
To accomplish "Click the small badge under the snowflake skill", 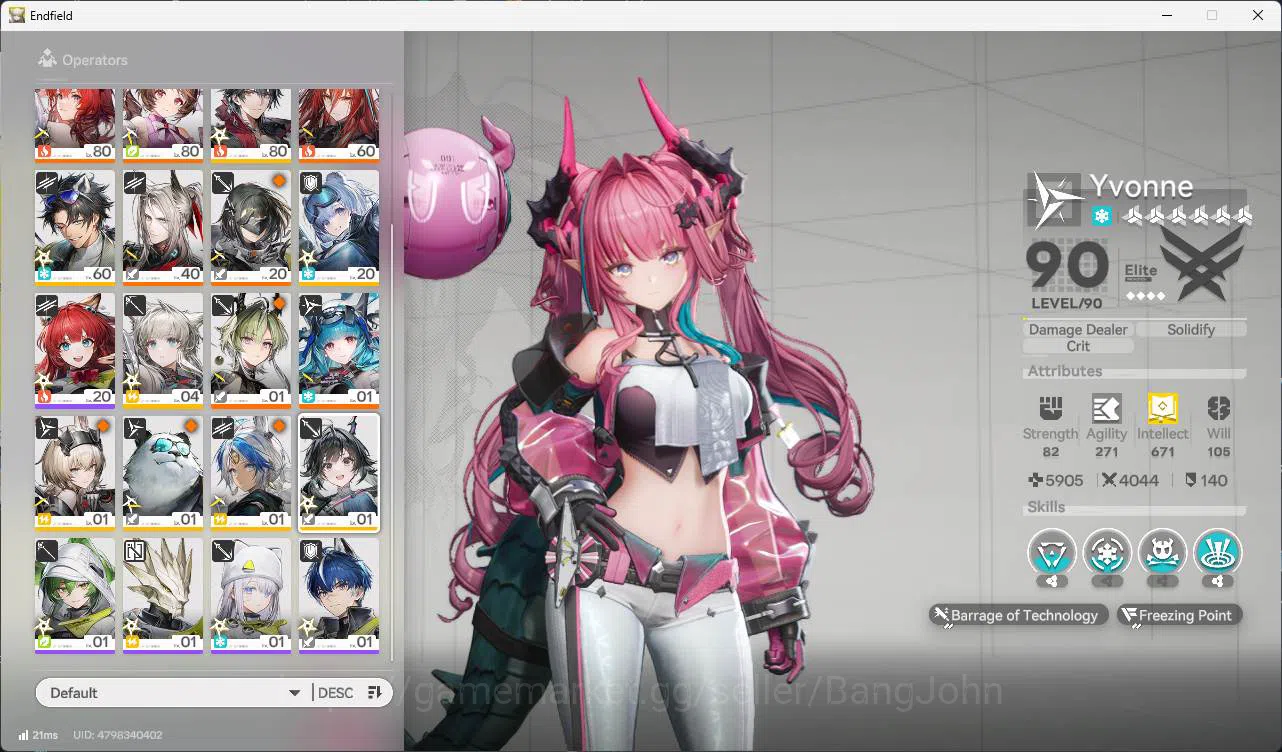I will click(x=1107, y=581).
